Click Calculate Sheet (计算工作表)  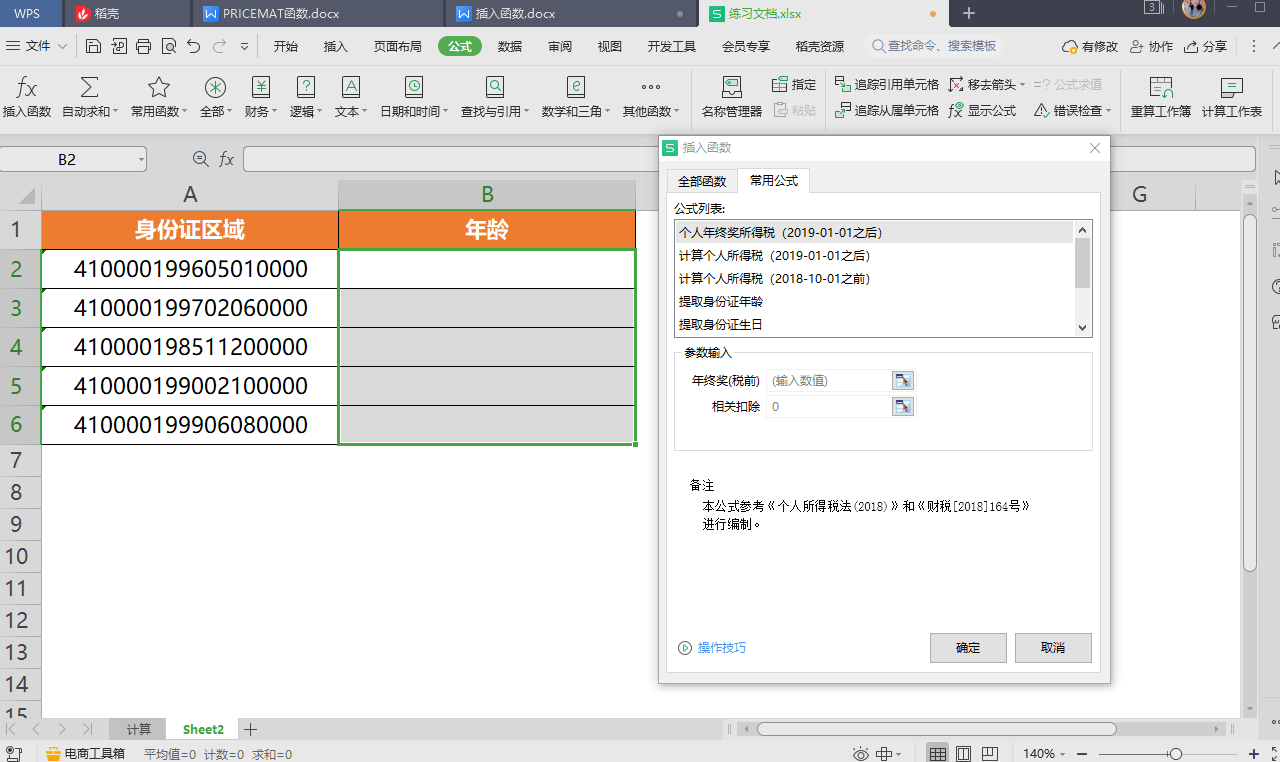(x=1232, y=98)
